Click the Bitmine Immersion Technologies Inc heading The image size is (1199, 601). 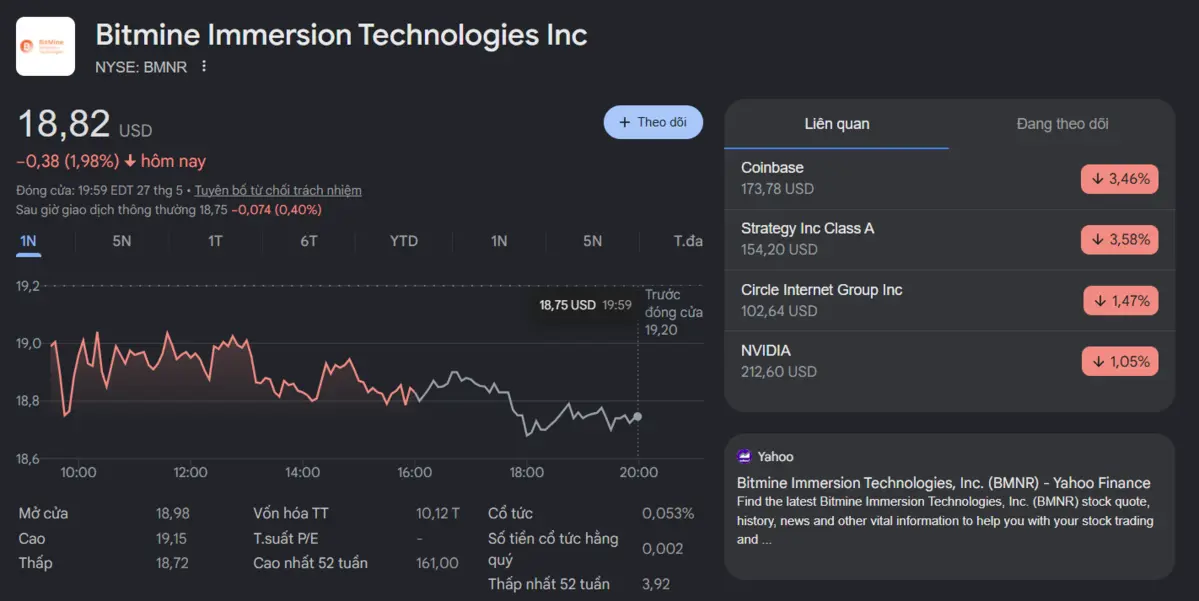[x=341, y=34]
